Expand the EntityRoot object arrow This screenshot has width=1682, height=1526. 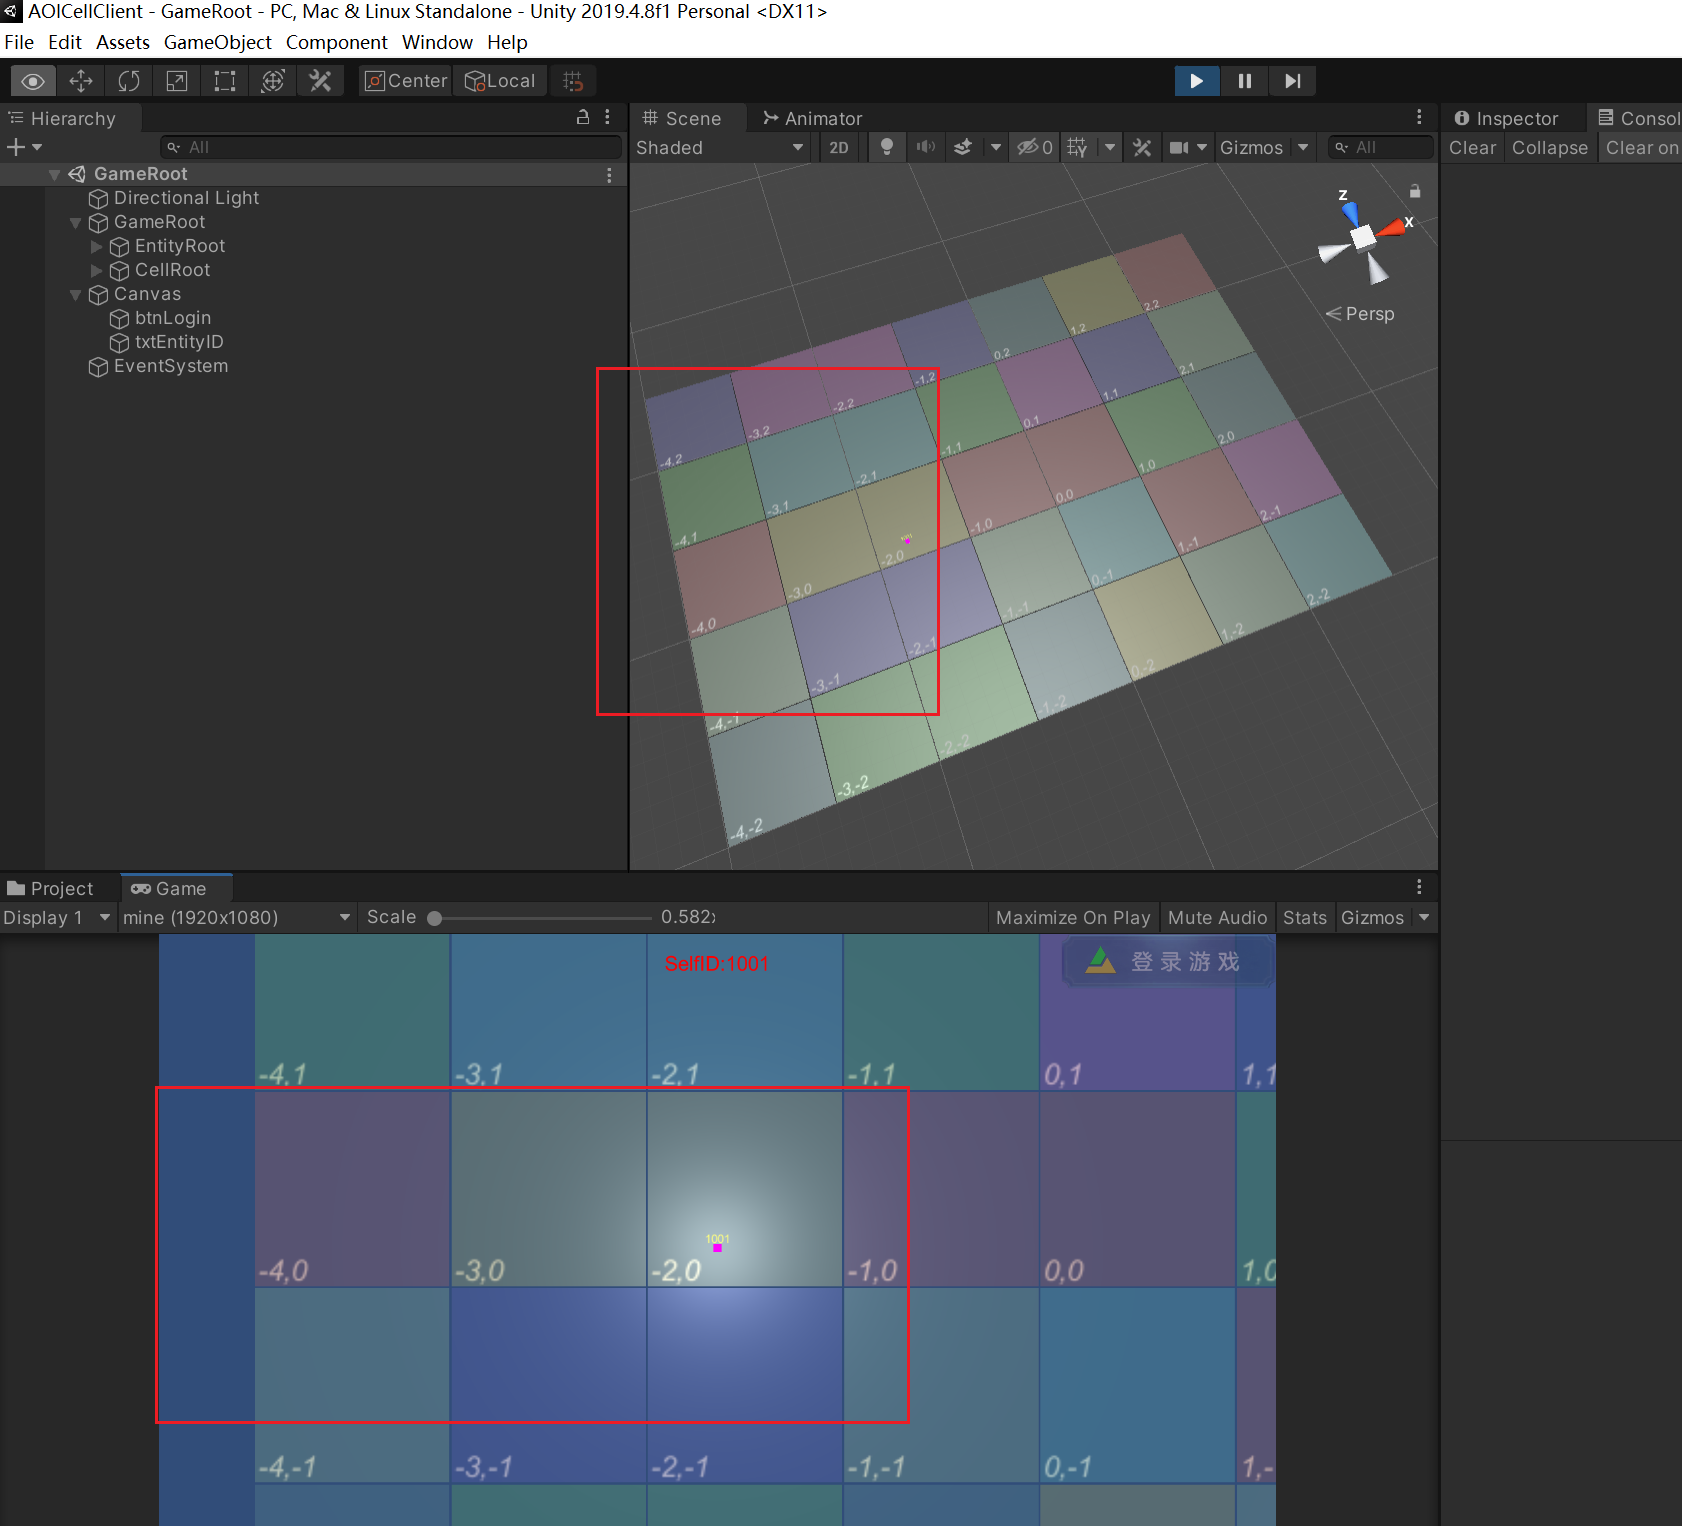97,247
